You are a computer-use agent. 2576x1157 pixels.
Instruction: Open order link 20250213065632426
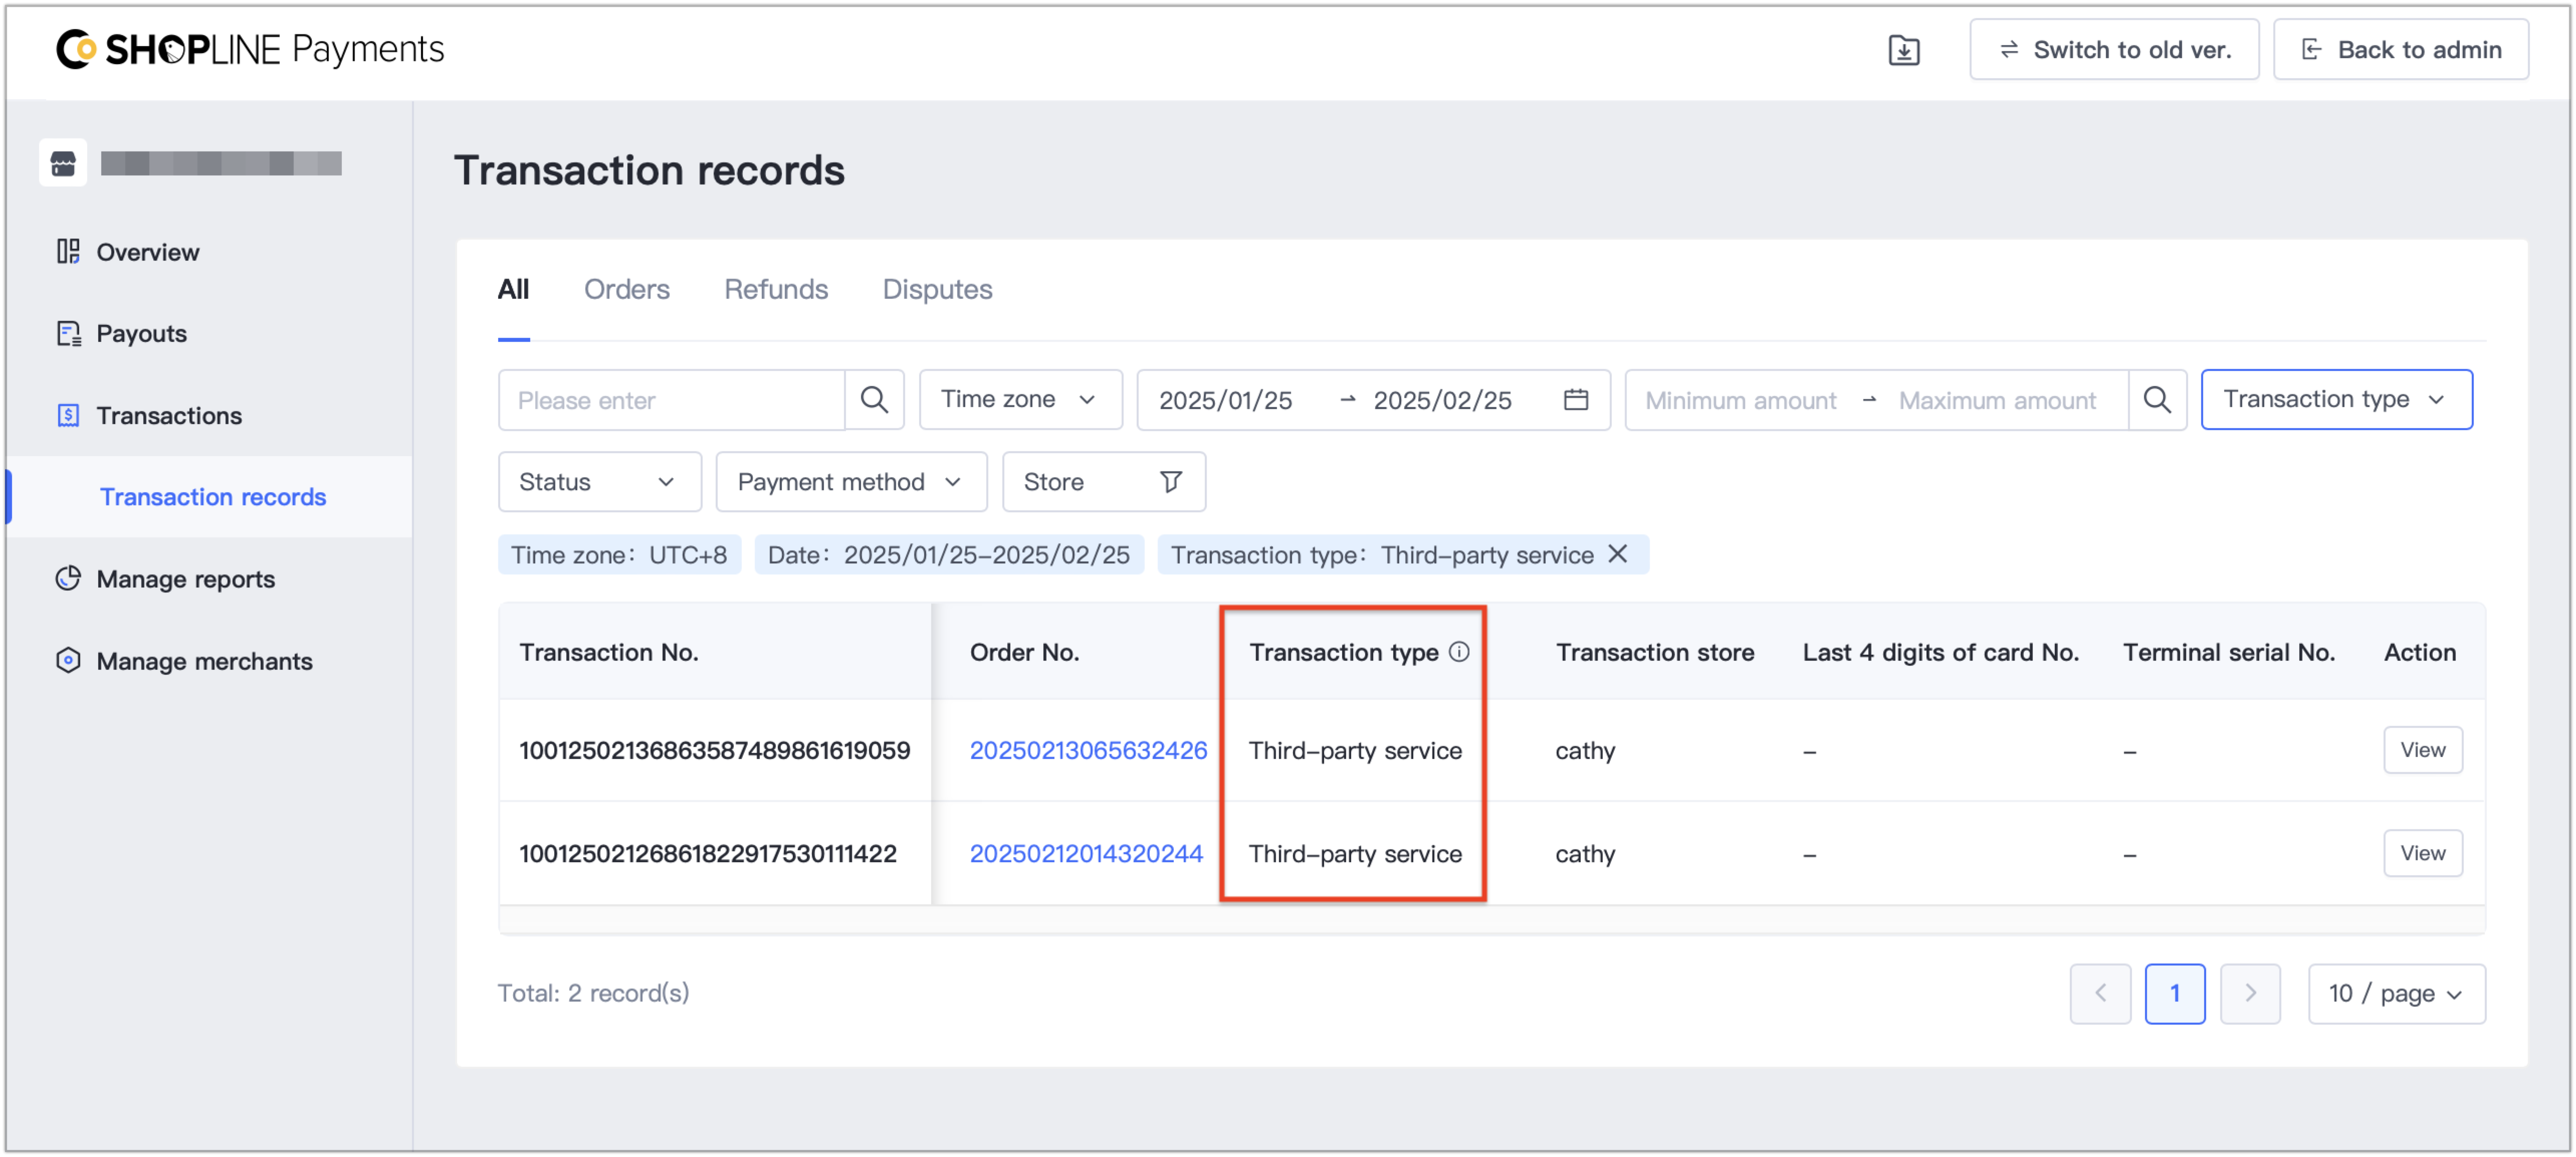point(1088,751)
